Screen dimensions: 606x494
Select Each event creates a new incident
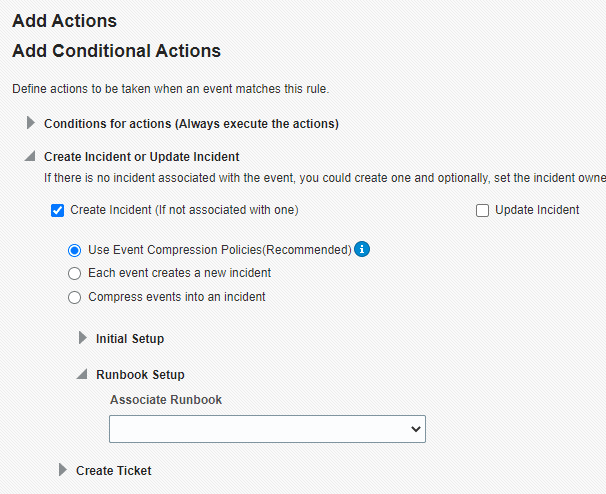coord(74,273)
